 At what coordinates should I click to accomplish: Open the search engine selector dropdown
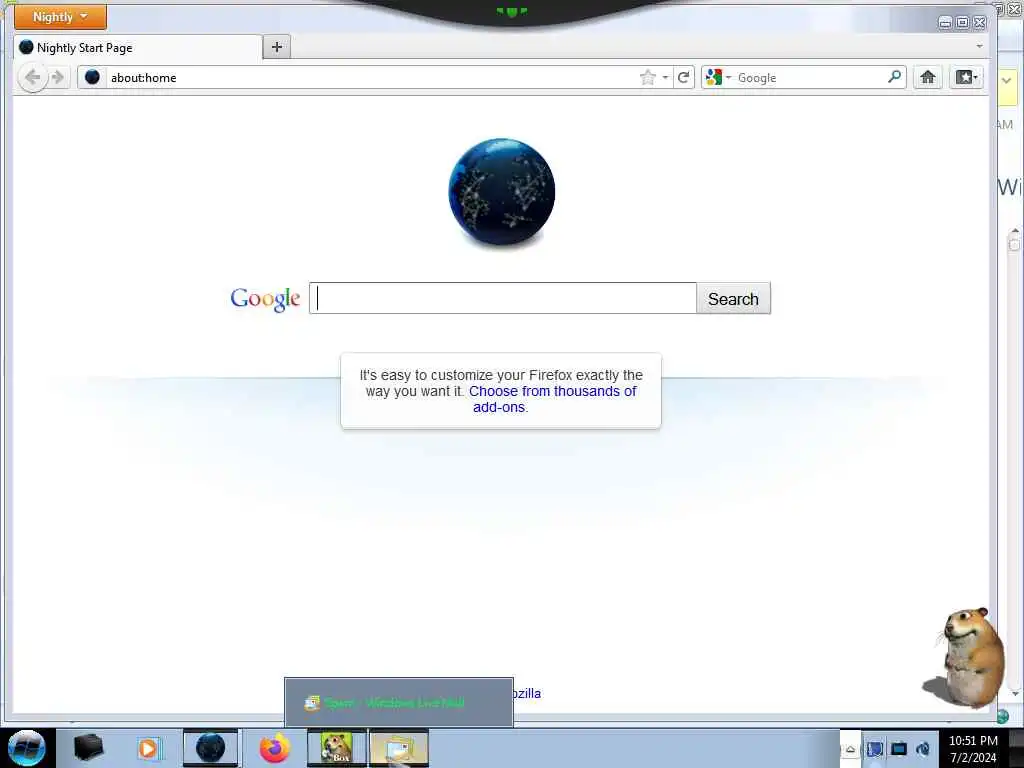click(718, 78)
